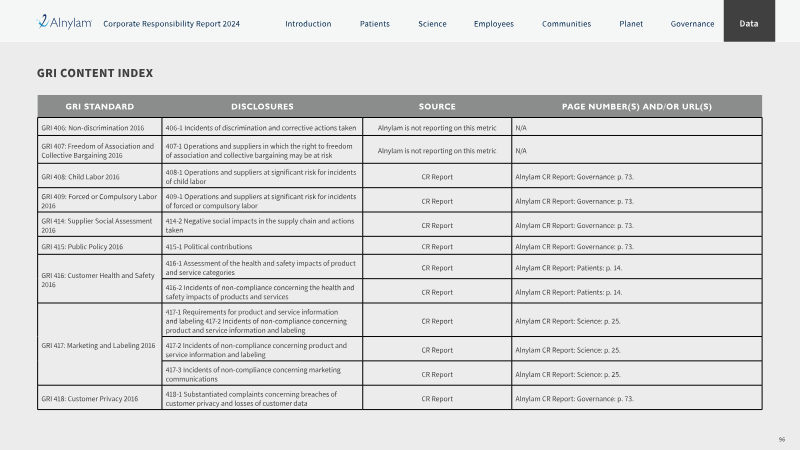Click the 415-1 Political contributions disclosure
Image resolution: width=800 pixels, height=450 pixels.
209,246
